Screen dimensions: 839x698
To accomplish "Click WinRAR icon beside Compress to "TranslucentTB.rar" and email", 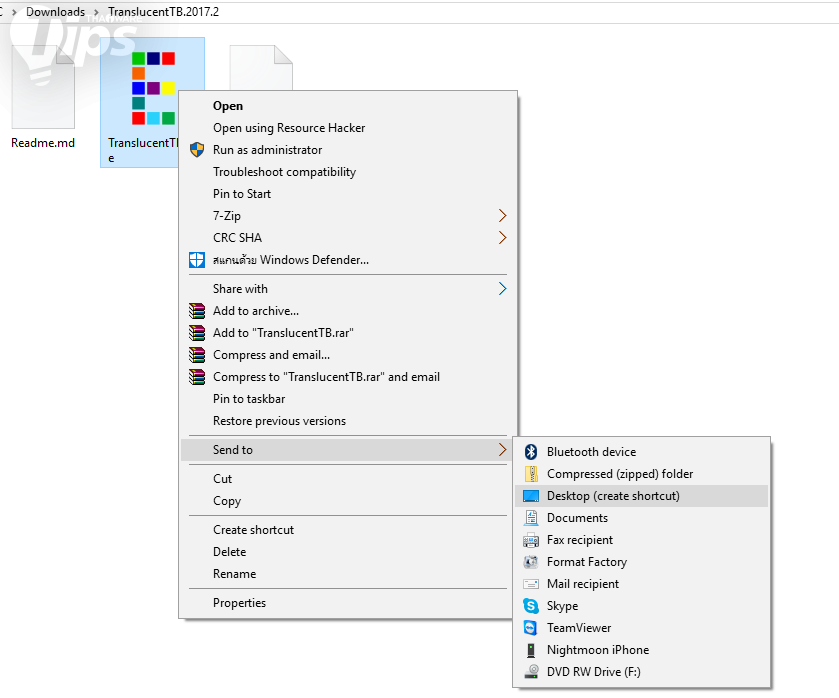I will [197, 376].
